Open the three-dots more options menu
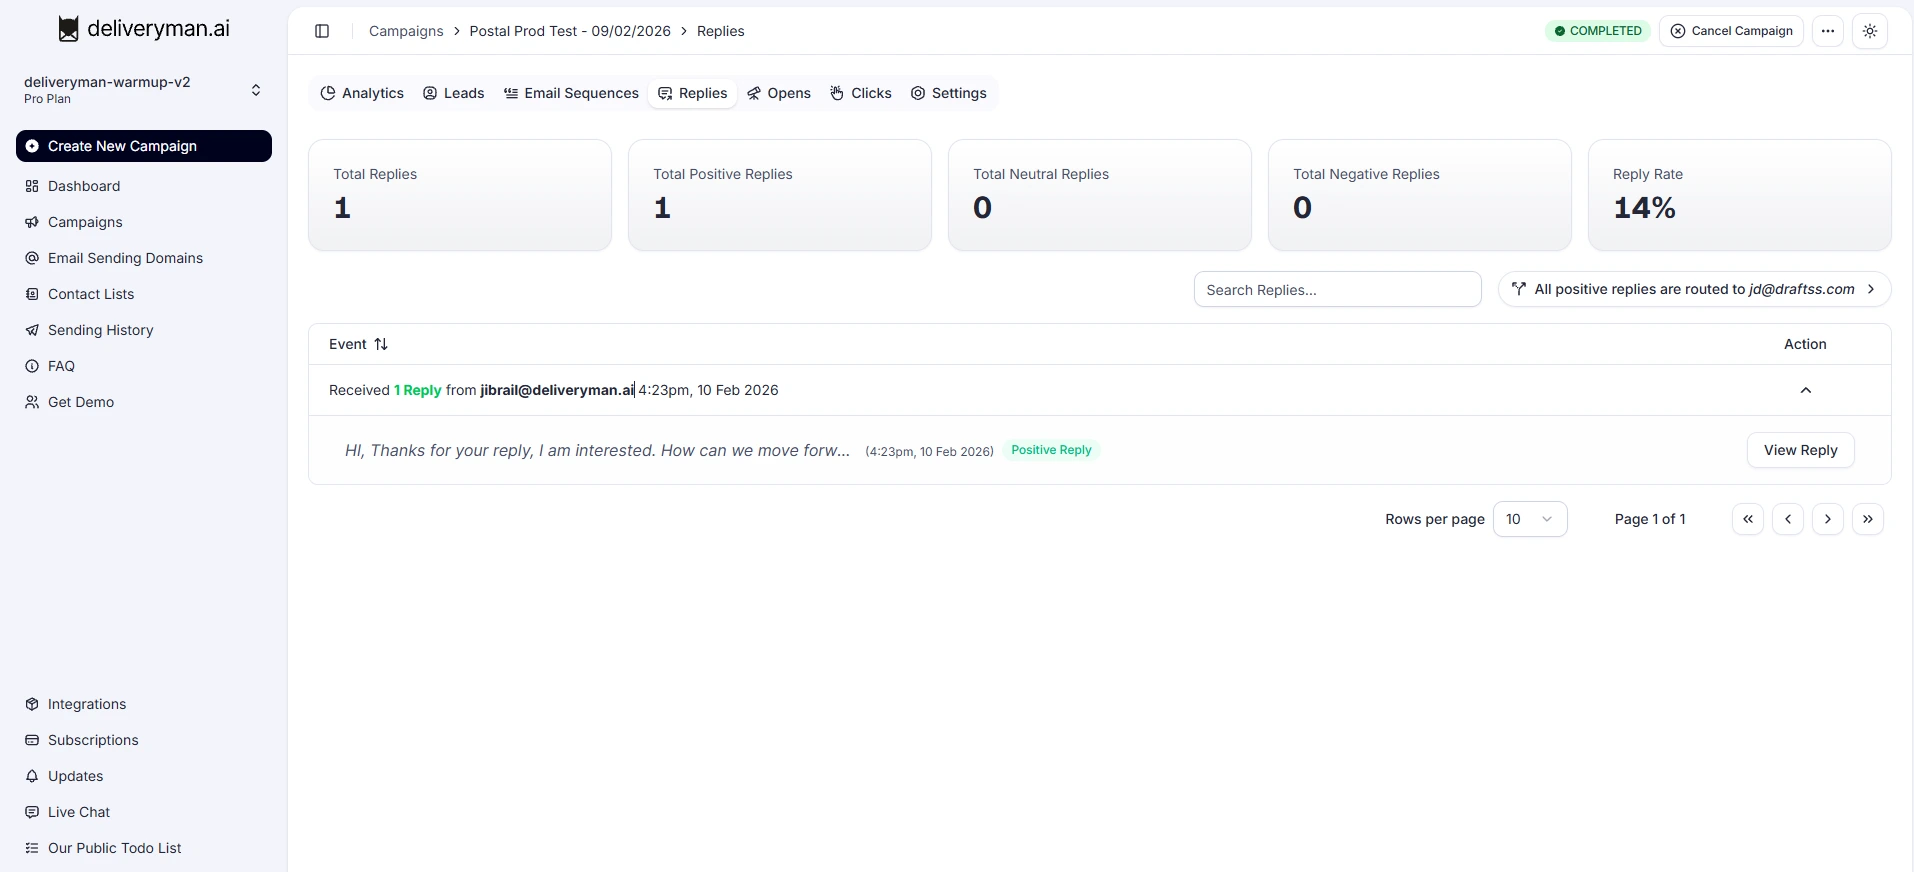 1827,31
